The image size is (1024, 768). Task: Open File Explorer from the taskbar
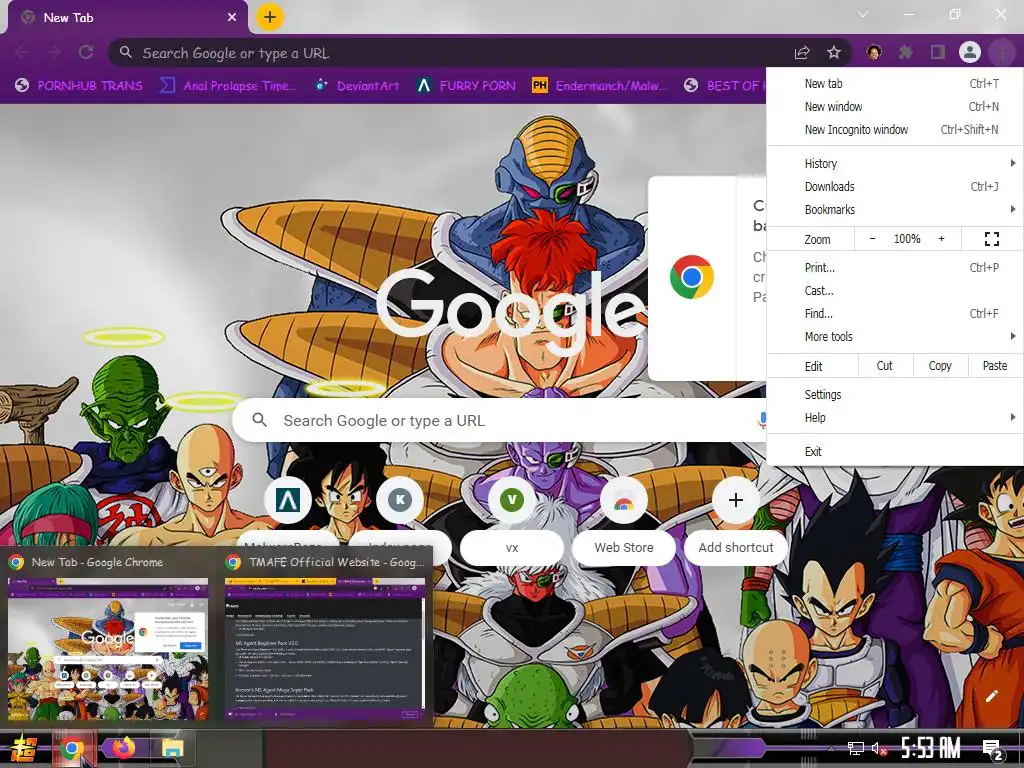(x=172, y=748)
